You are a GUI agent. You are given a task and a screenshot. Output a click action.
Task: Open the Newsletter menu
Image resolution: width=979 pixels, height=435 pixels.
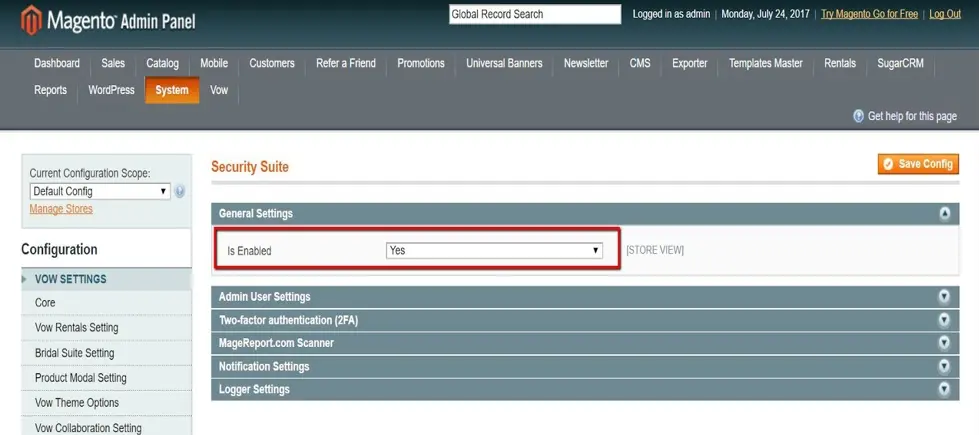586,63
